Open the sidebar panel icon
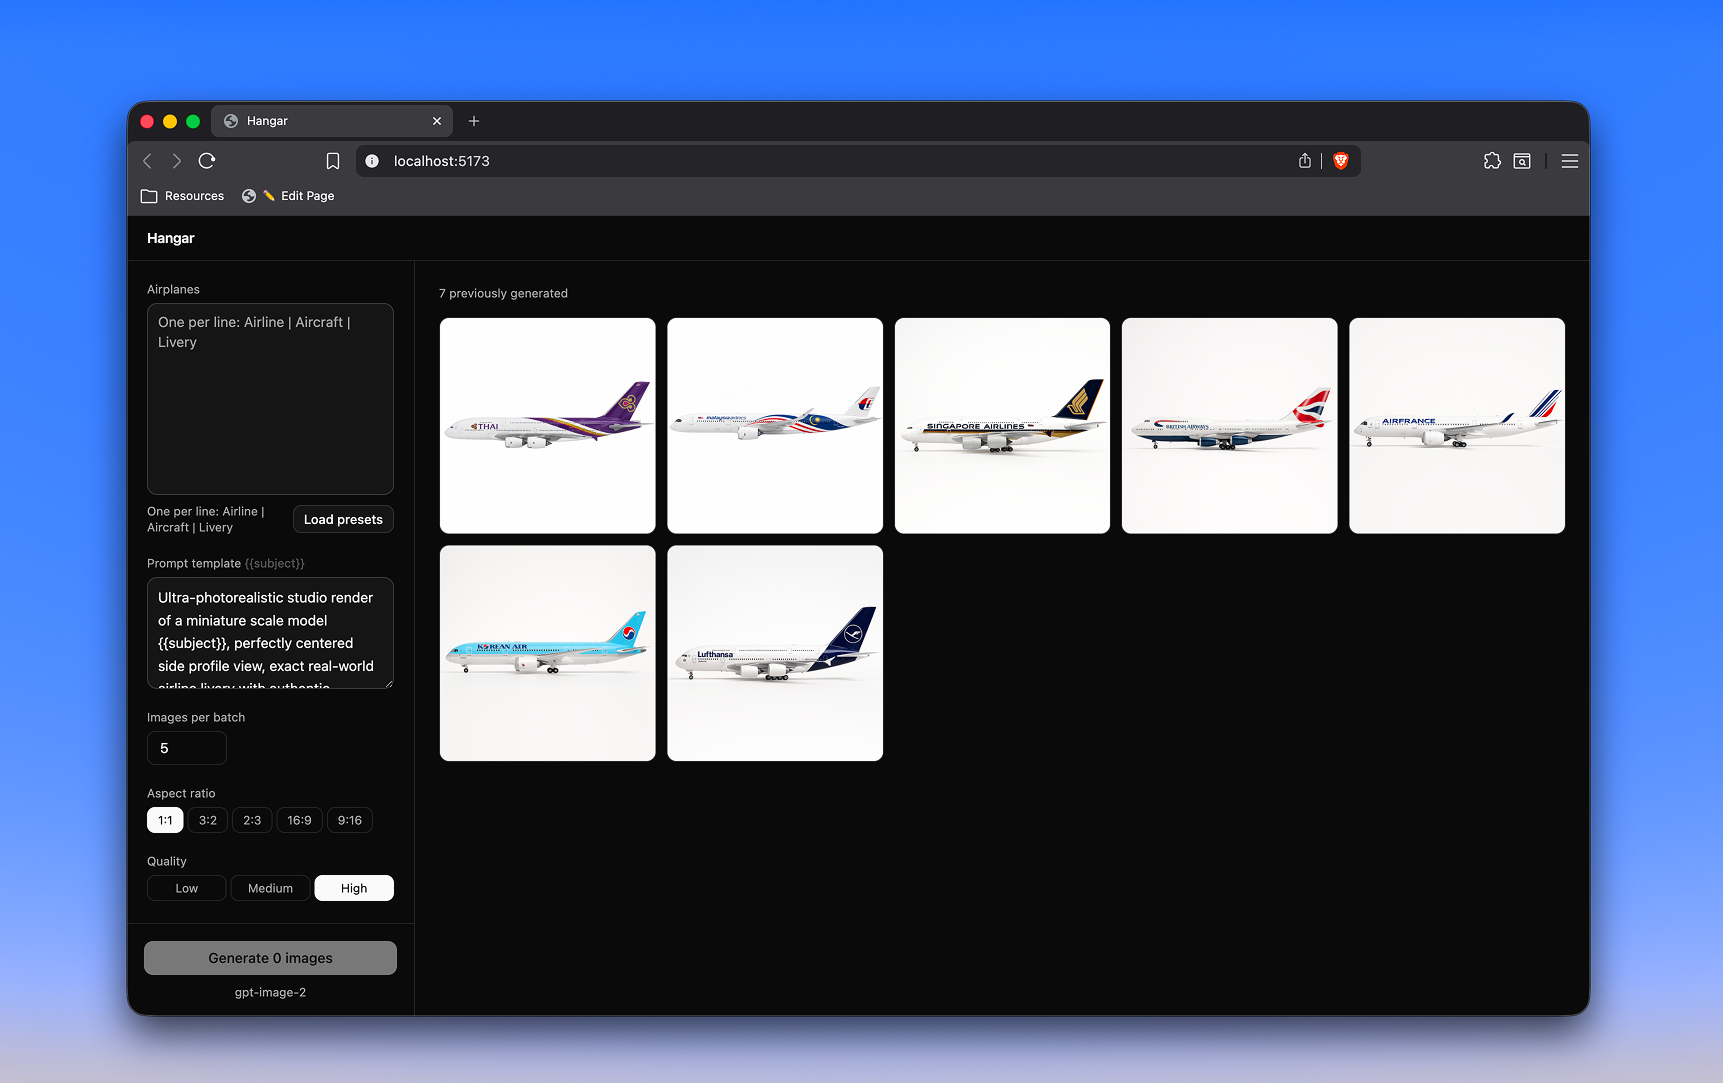This screenshot has height=1083, width=1723. pyautogui.click(x=1522, y=161)
